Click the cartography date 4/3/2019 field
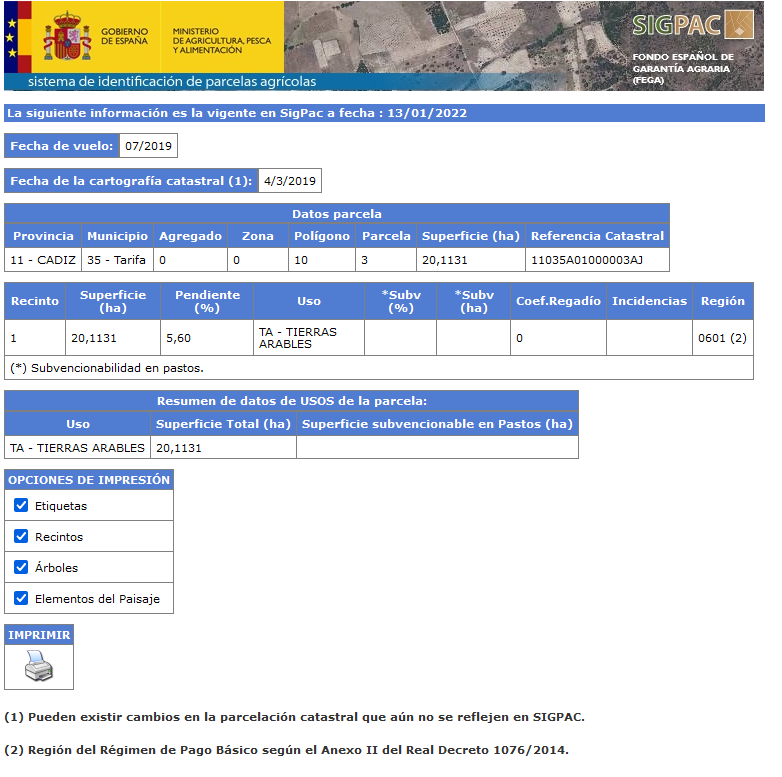 pos(290,181)
